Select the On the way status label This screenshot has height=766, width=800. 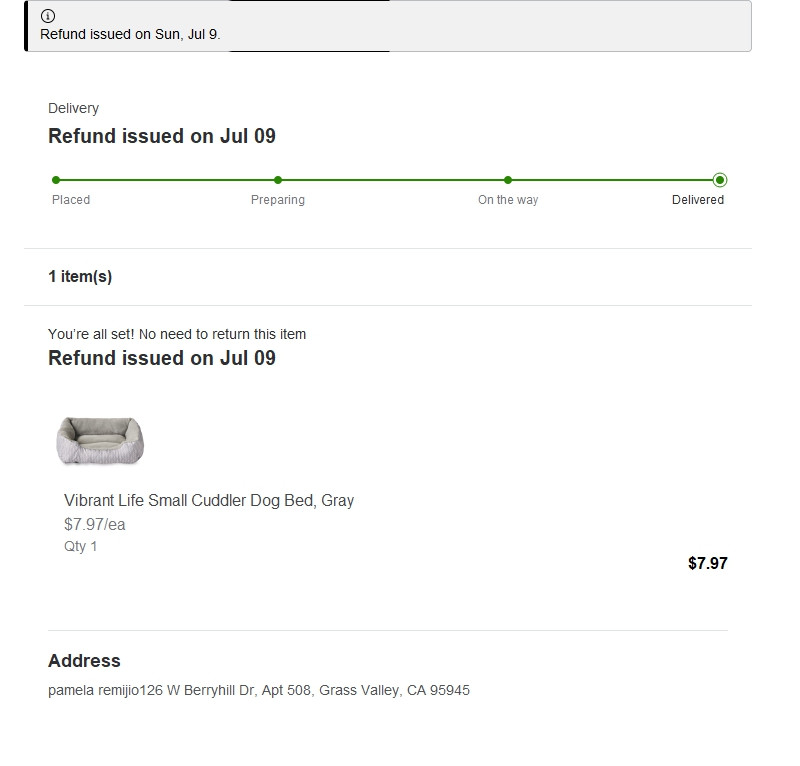(x=508, y=200)
